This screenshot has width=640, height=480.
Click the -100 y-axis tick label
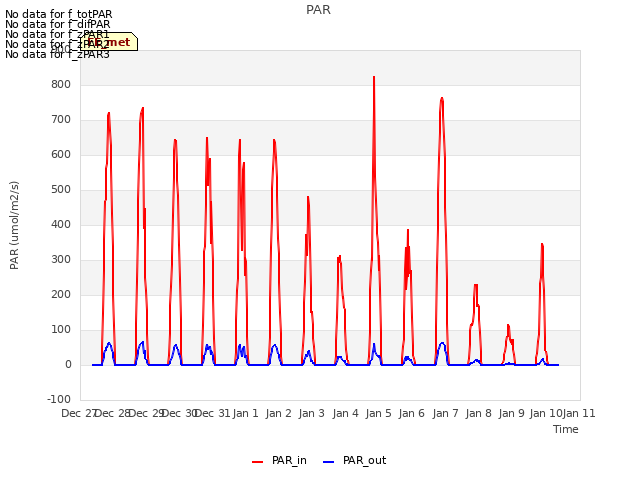[59, 400]
